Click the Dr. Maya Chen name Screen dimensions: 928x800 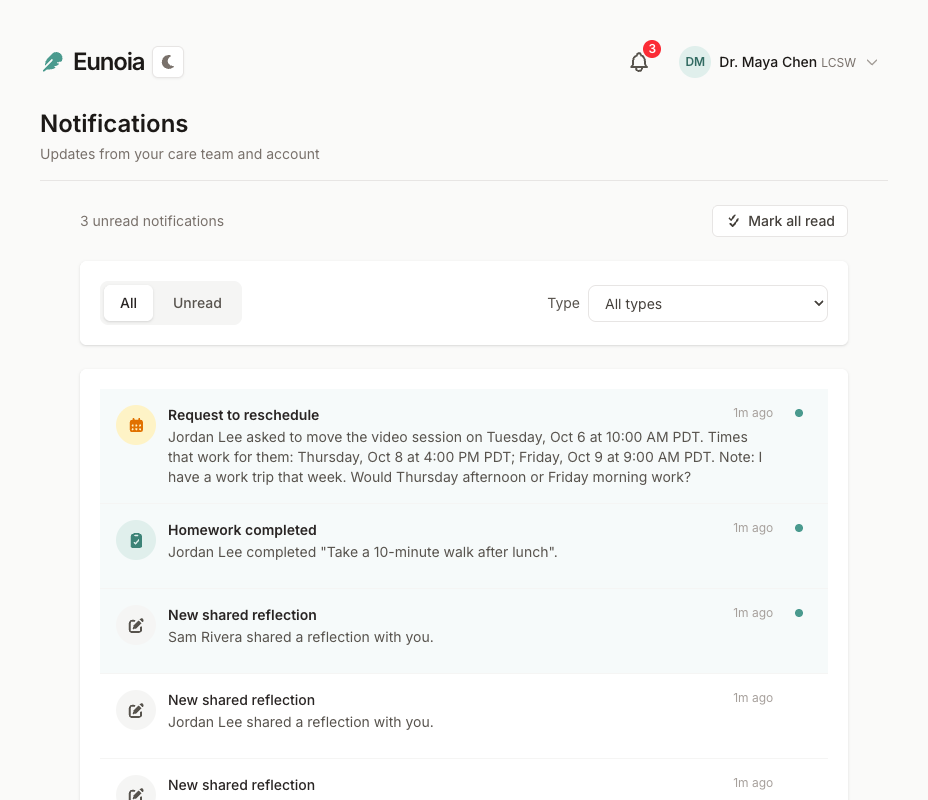pyautogui.click(x=768, y=62)
